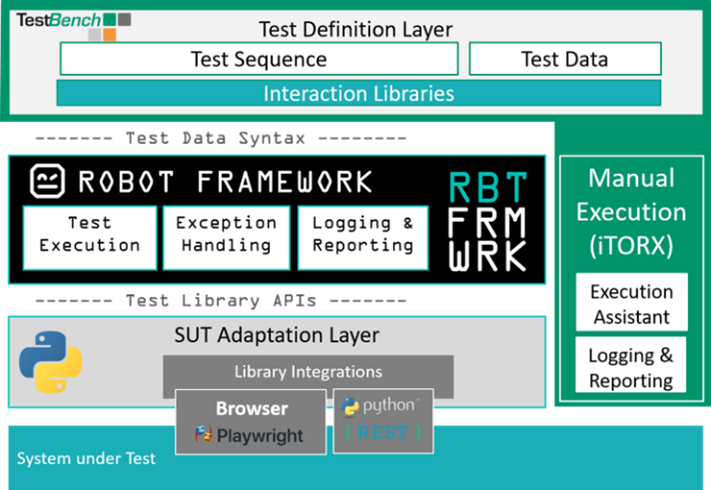Click the Exception Handling box
The image size is (711, 490).
click(x=226, y=238)
